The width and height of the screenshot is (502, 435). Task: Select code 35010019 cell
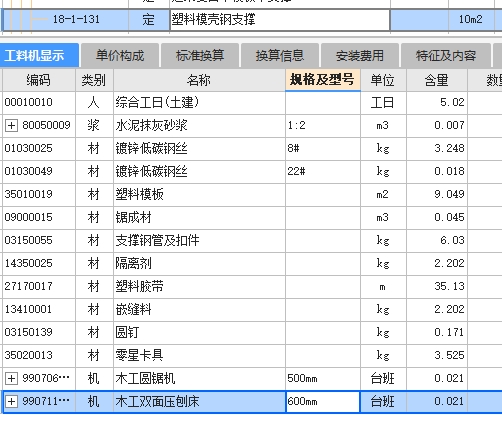click(x=39, y=194)
